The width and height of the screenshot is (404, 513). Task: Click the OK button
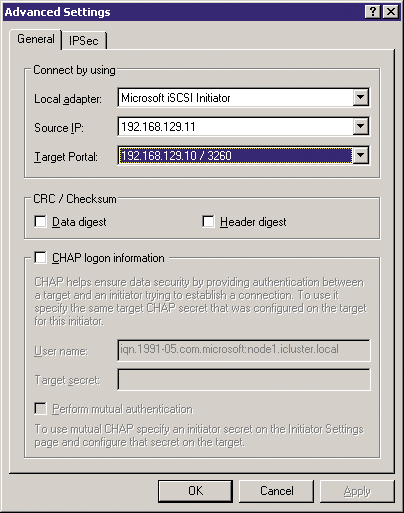click(x=195, y=491)
